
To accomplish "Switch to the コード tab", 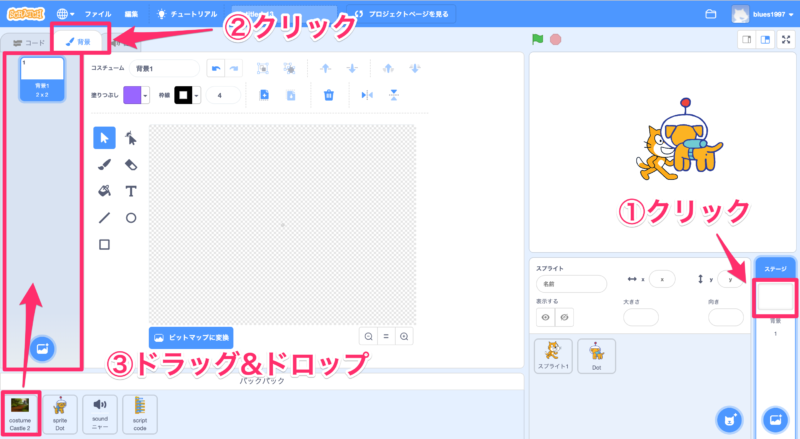I will click(x=30, y=43).
